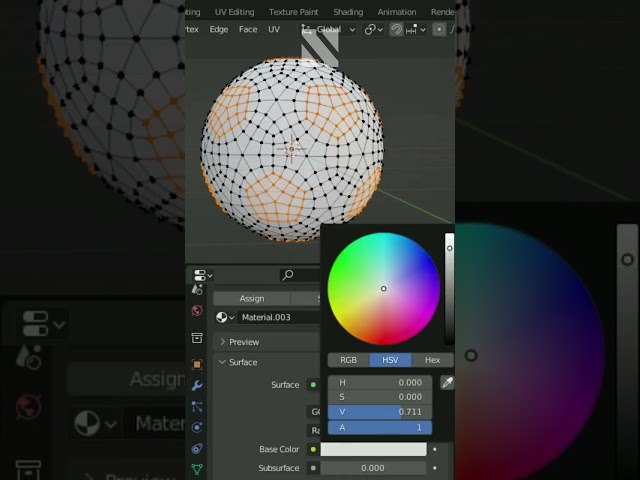Select the HSV color mode
The height and width of the screenshot is (480, 640).
pyautogui.click(x=391, y=360)
